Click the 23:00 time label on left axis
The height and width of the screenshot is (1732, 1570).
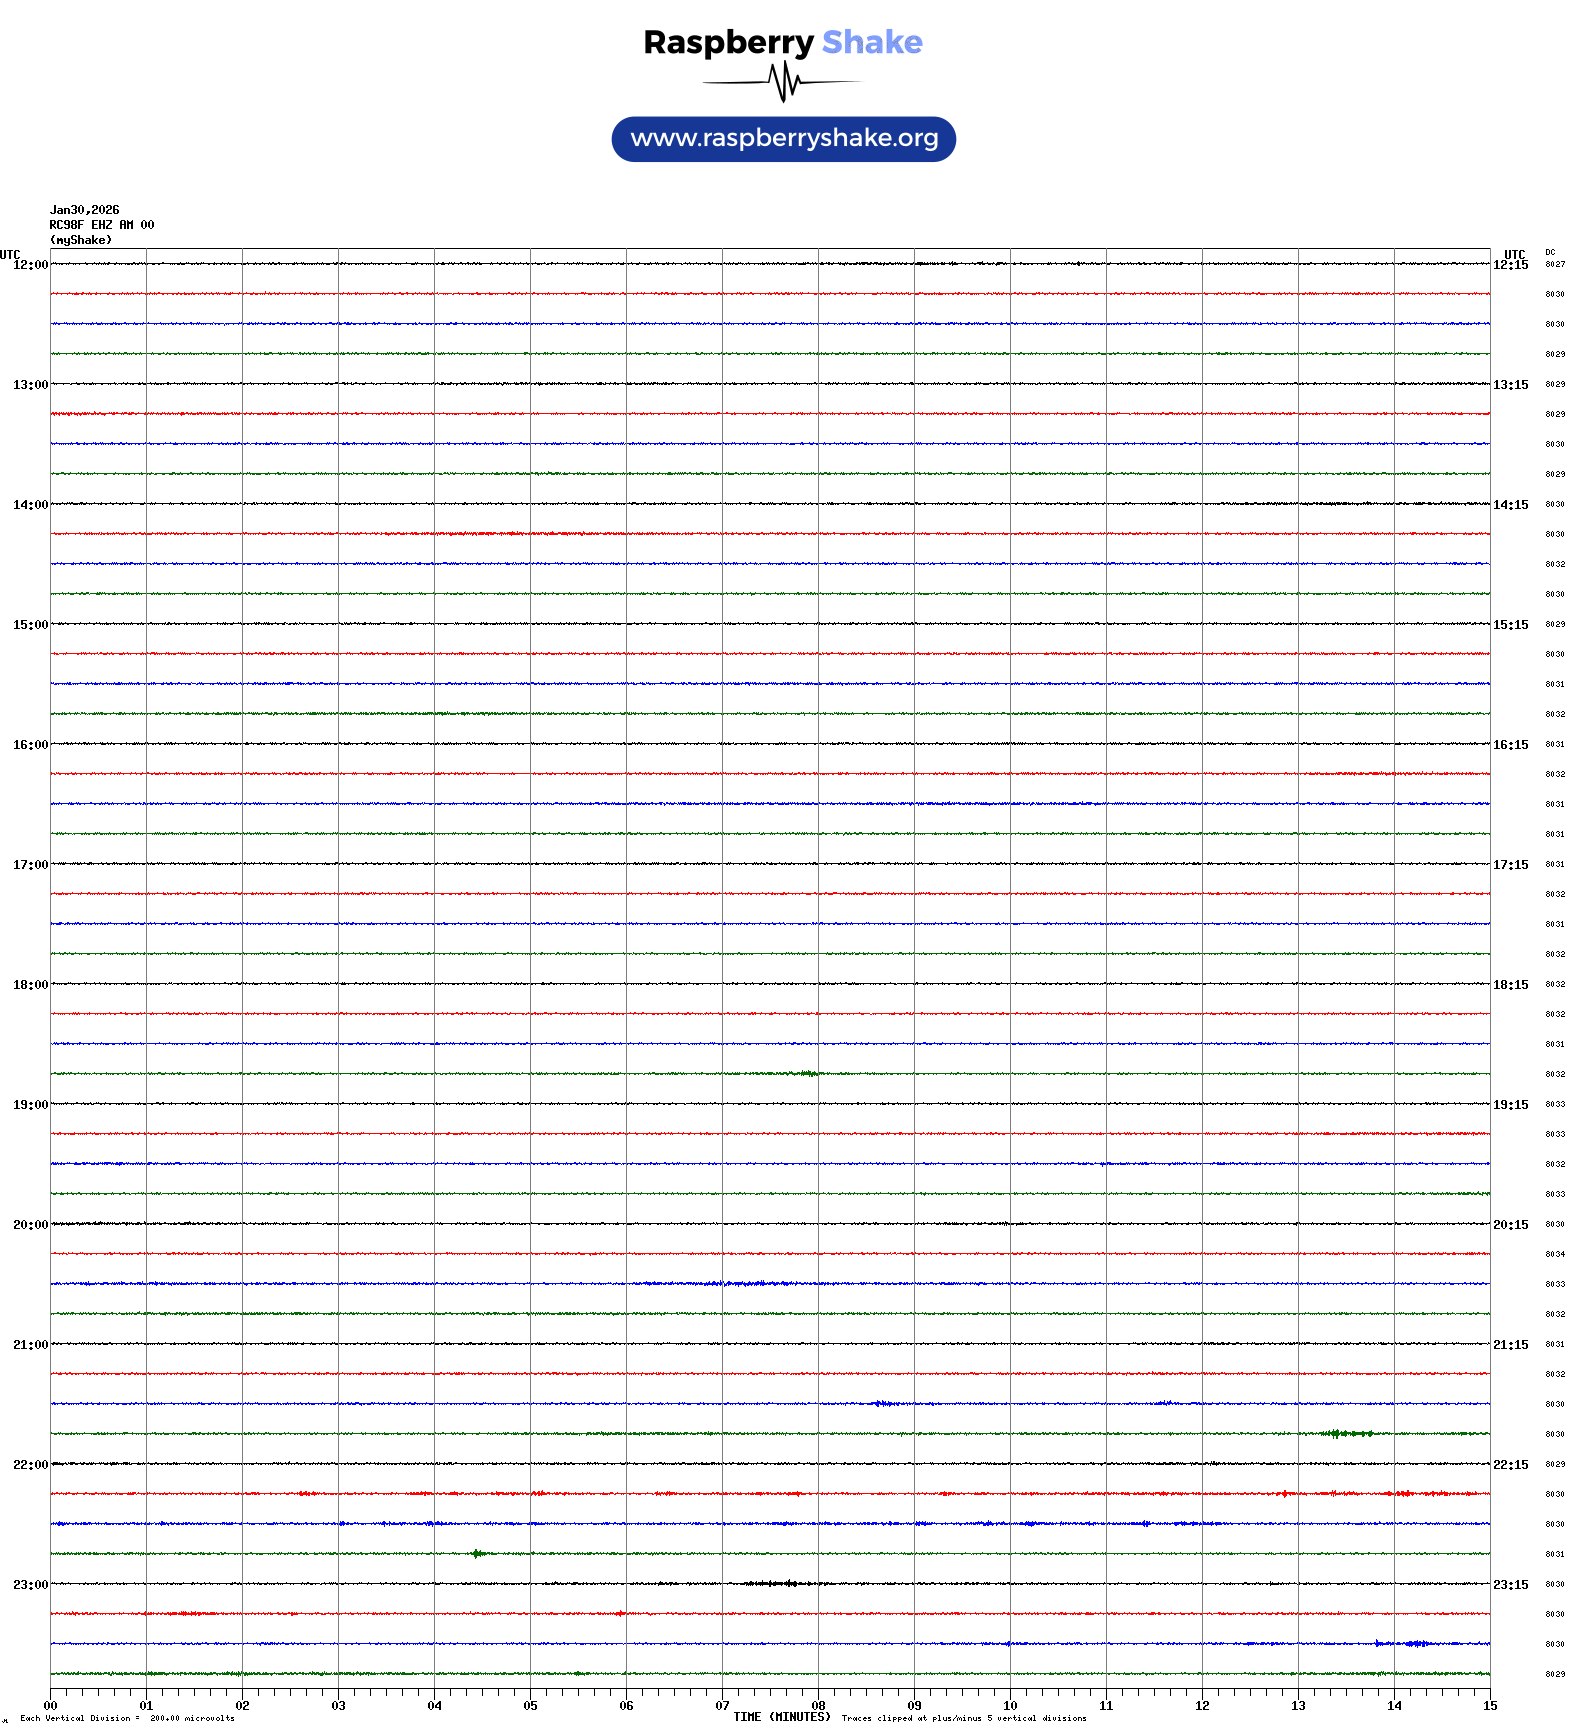coord(30,1585)
